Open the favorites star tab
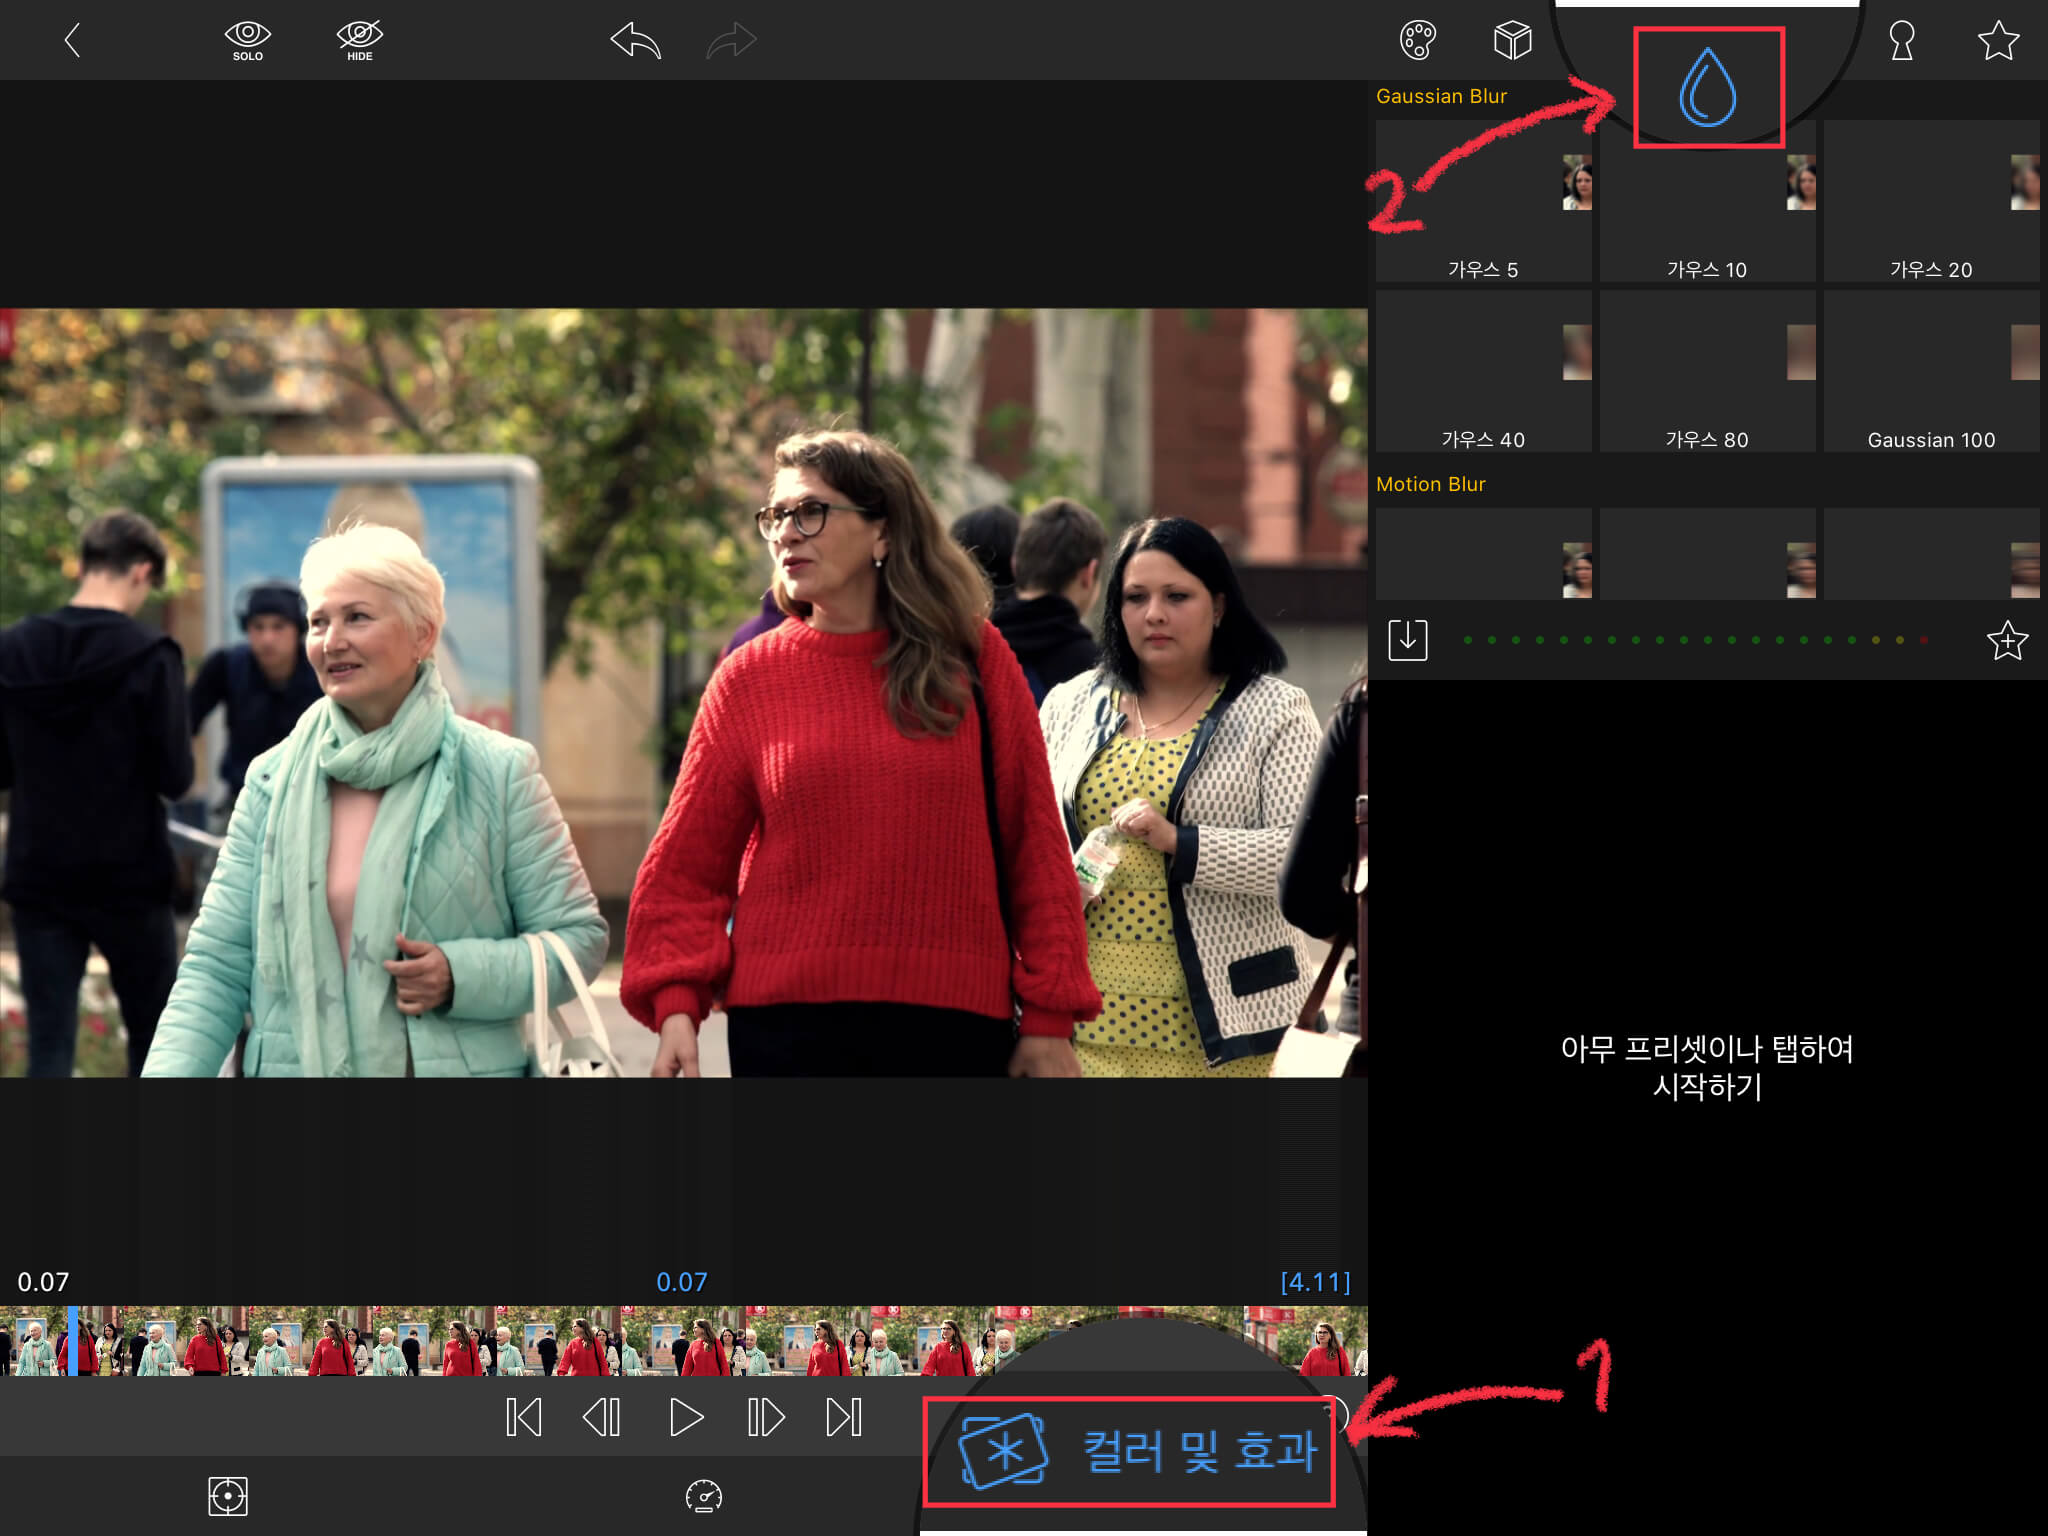 tap(1997, 40)
